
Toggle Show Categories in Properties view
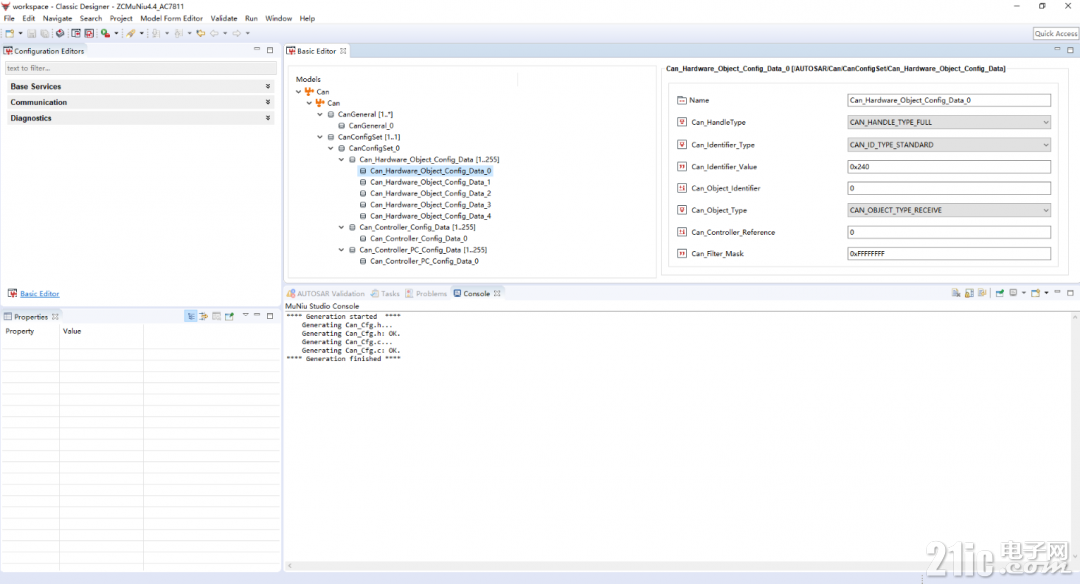(191, 316)
